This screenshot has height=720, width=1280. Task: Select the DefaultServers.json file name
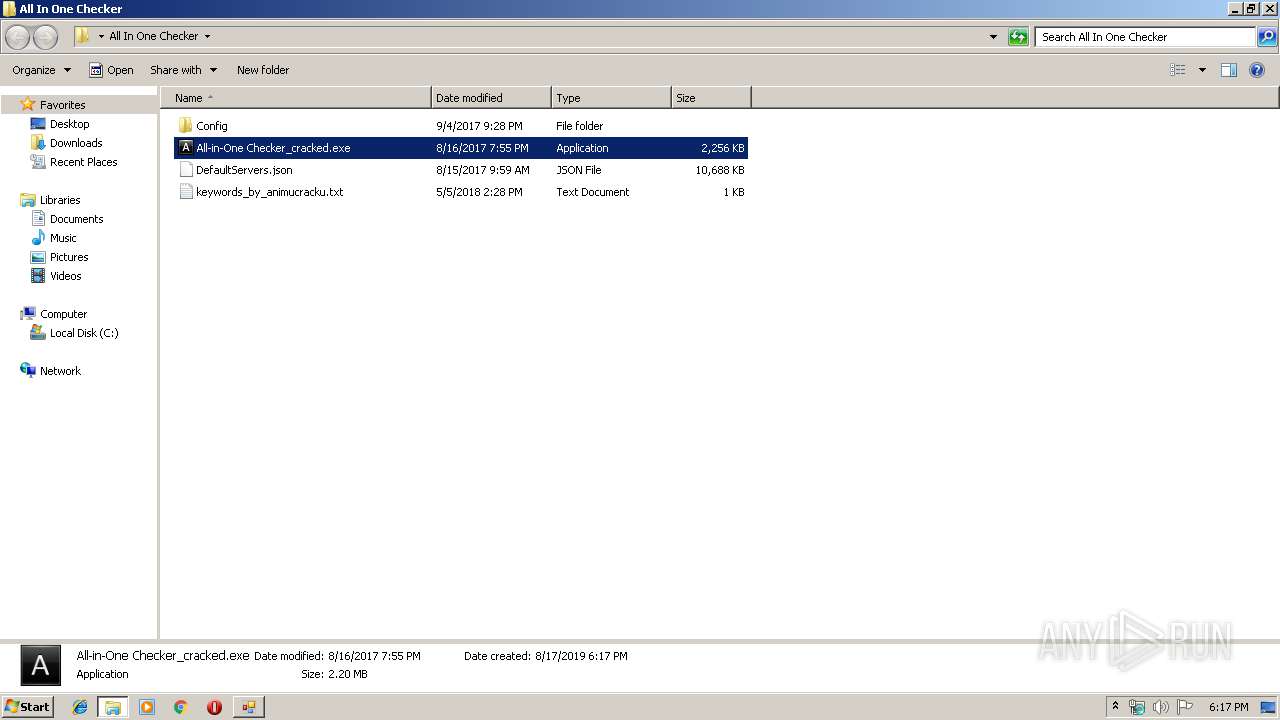click(x=244, y=170)
